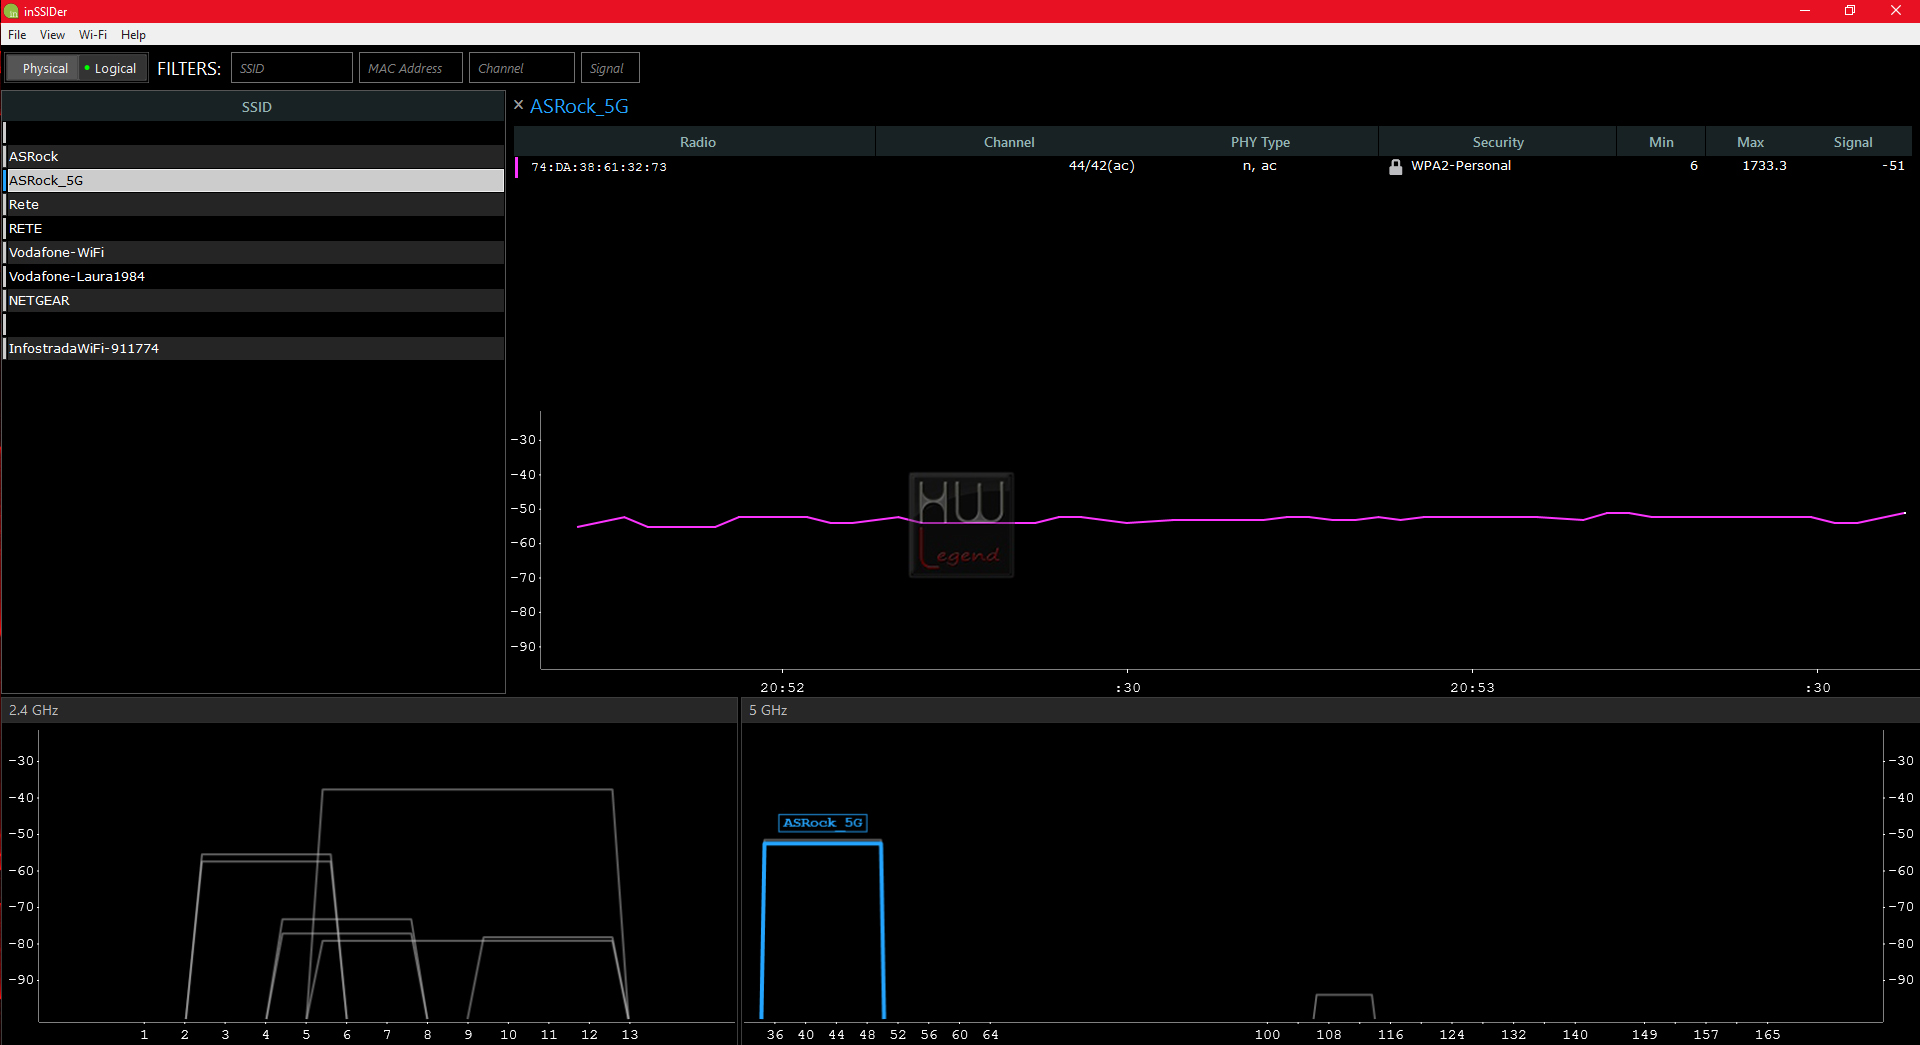1920x1045 pixels.
Task: Select the MAC address 74:DA:38:61:32:73
Action: coord(599,167)
